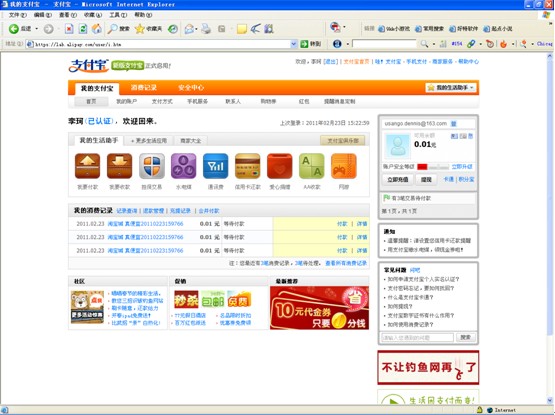Click the FAQ 搜索 button
Screen dimensions: 555x415
[x=465, y=337]
